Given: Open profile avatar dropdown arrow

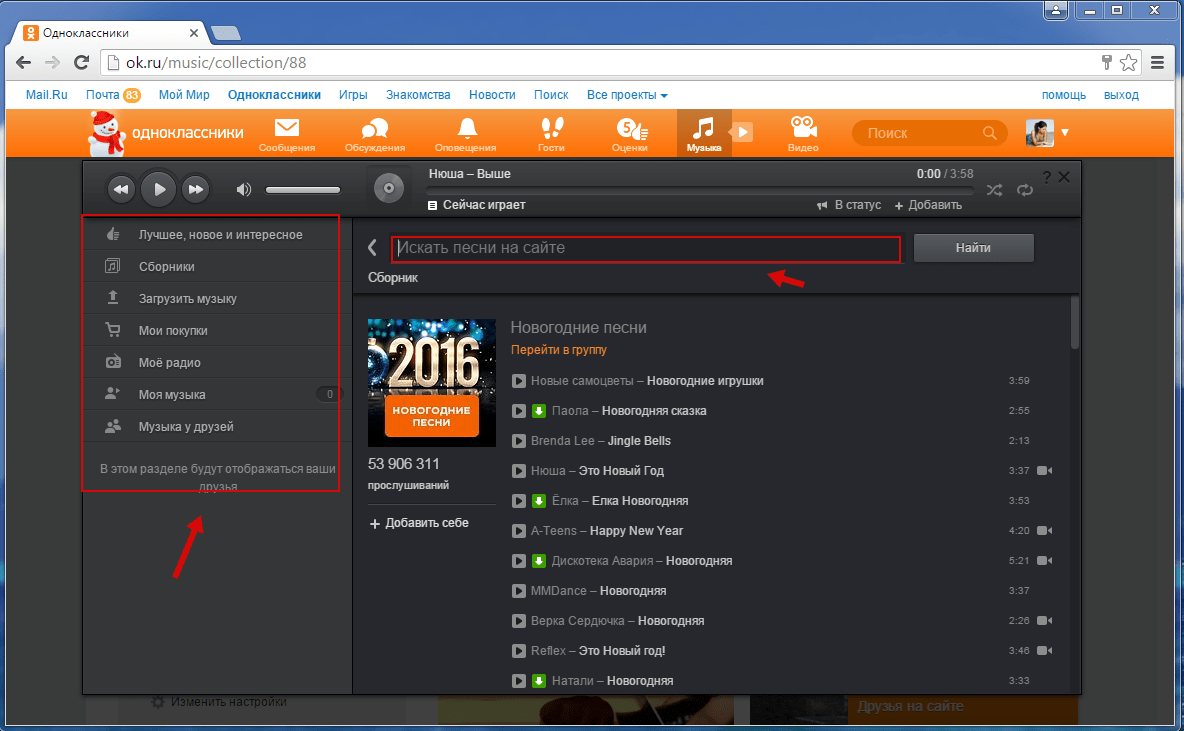Looking at the screenshot, I should pos(1065,132).
